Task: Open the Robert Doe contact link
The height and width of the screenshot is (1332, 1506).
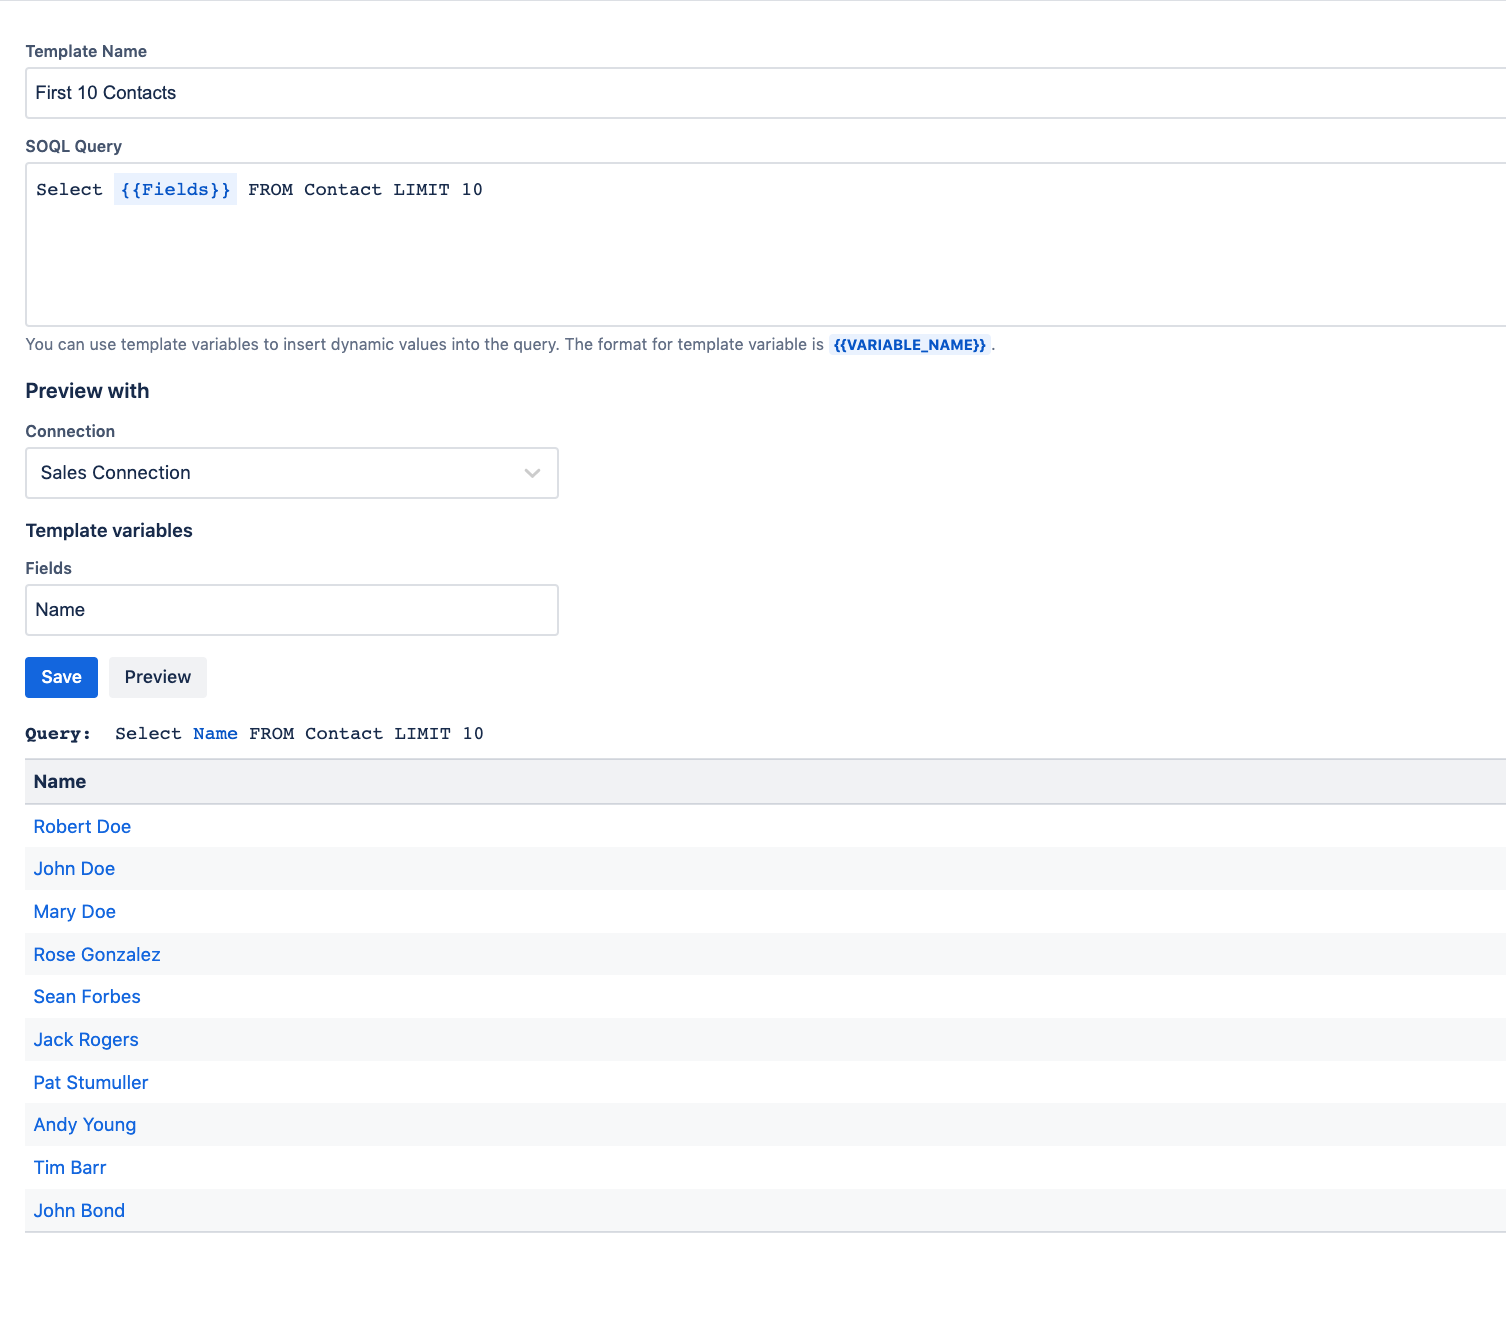Action: 82,827
